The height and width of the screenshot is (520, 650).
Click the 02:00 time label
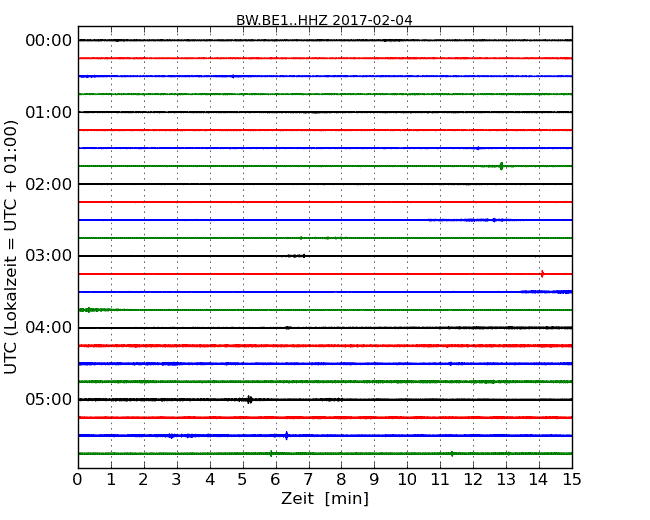pyautogui.click(x=49, y=184)
